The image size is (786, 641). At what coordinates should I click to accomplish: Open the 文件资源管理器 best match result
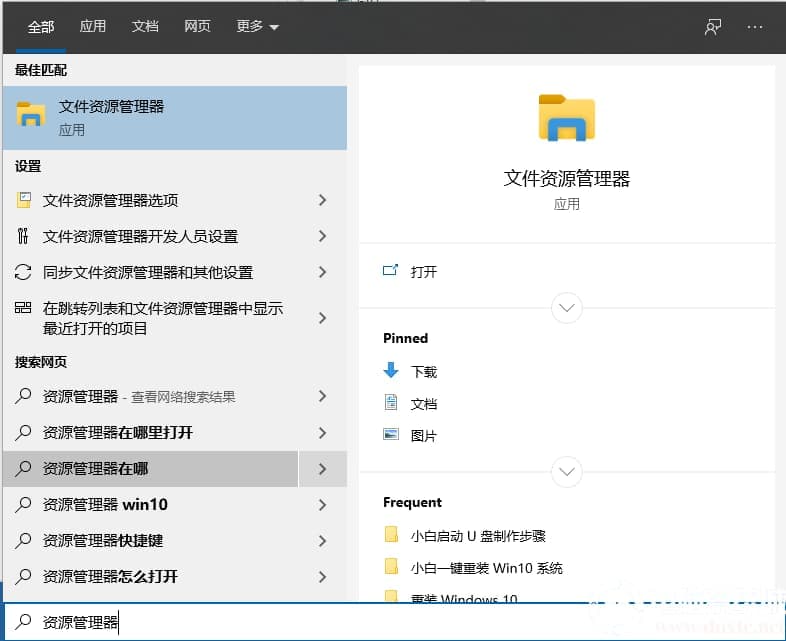coord(174,118)
